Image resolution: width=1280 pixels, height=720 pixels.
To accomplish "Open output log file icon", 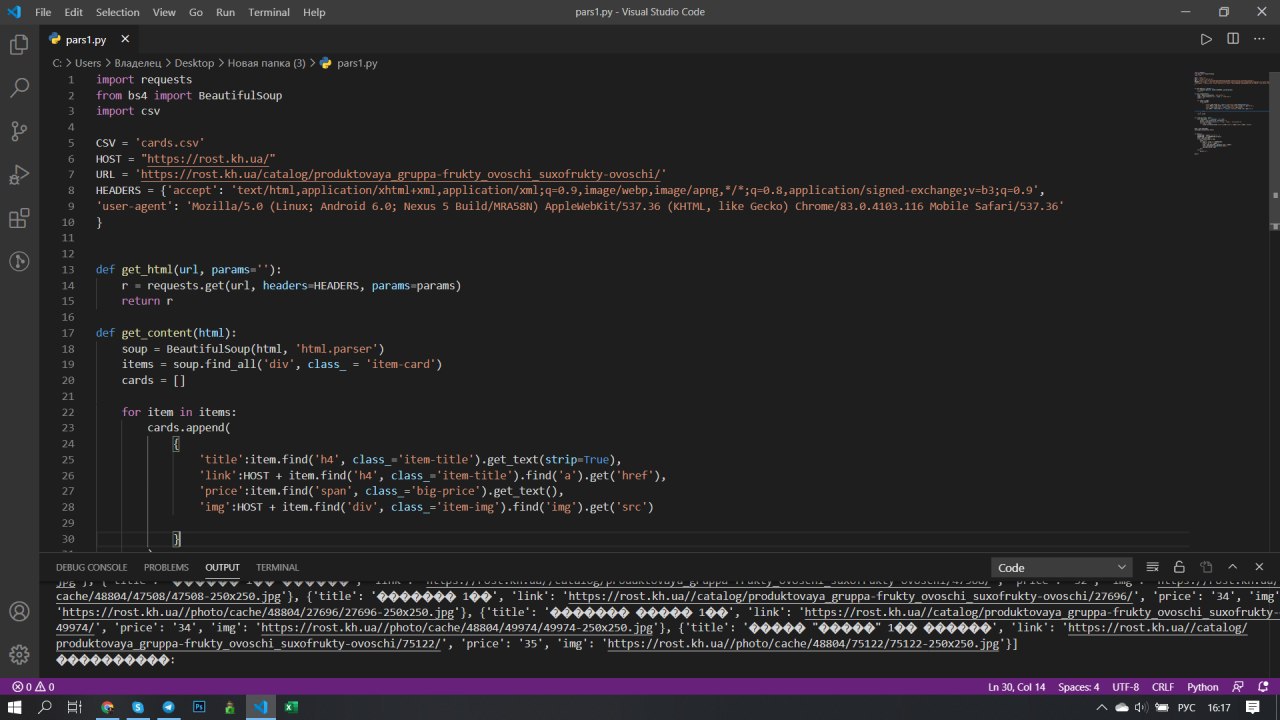I will [1206, 567].
